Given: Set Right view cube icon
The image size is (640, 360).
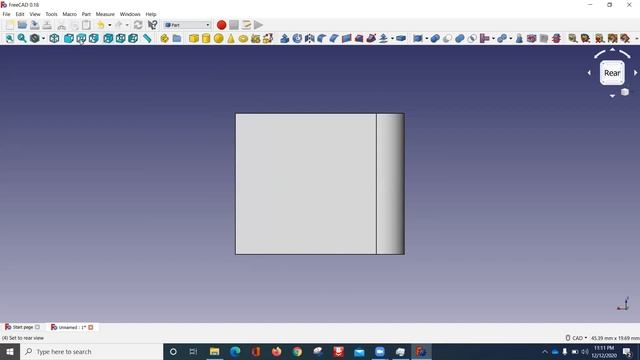Looking at the screenshot, I should pyautogui.click(x=93, y=38).
